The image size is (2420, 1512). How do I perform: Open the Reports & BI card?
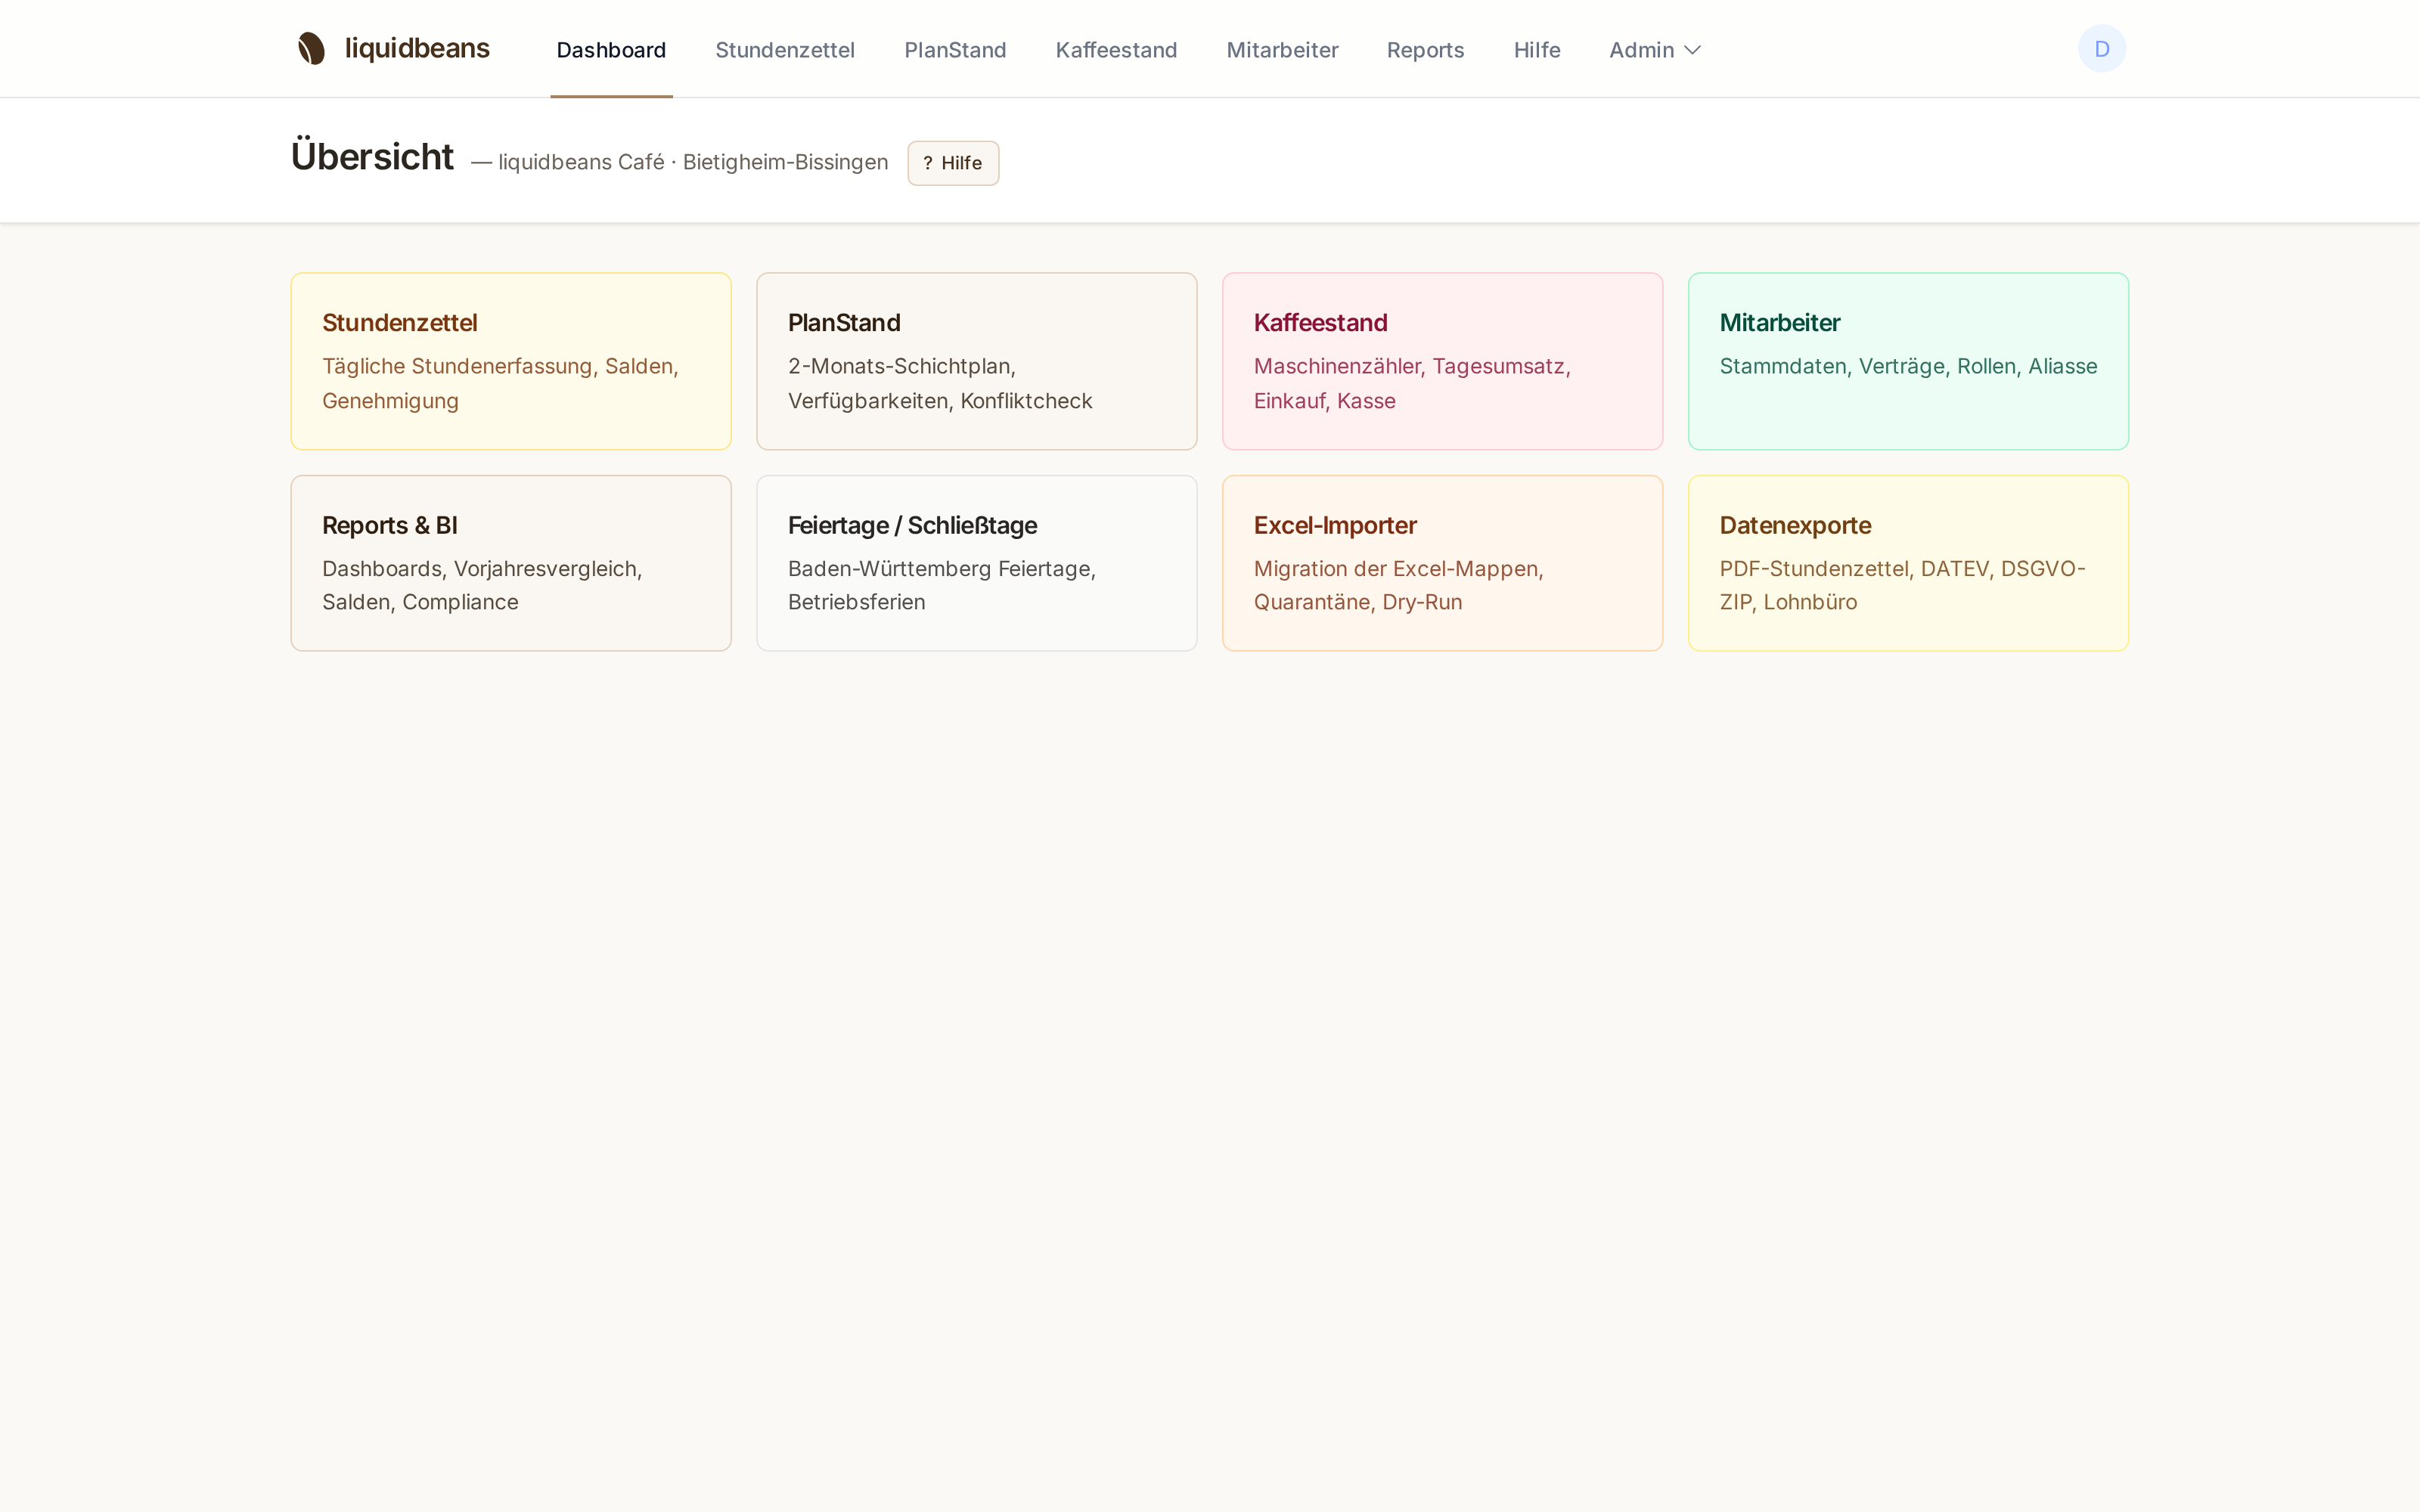pyautogui.click(x=511, y=563)
